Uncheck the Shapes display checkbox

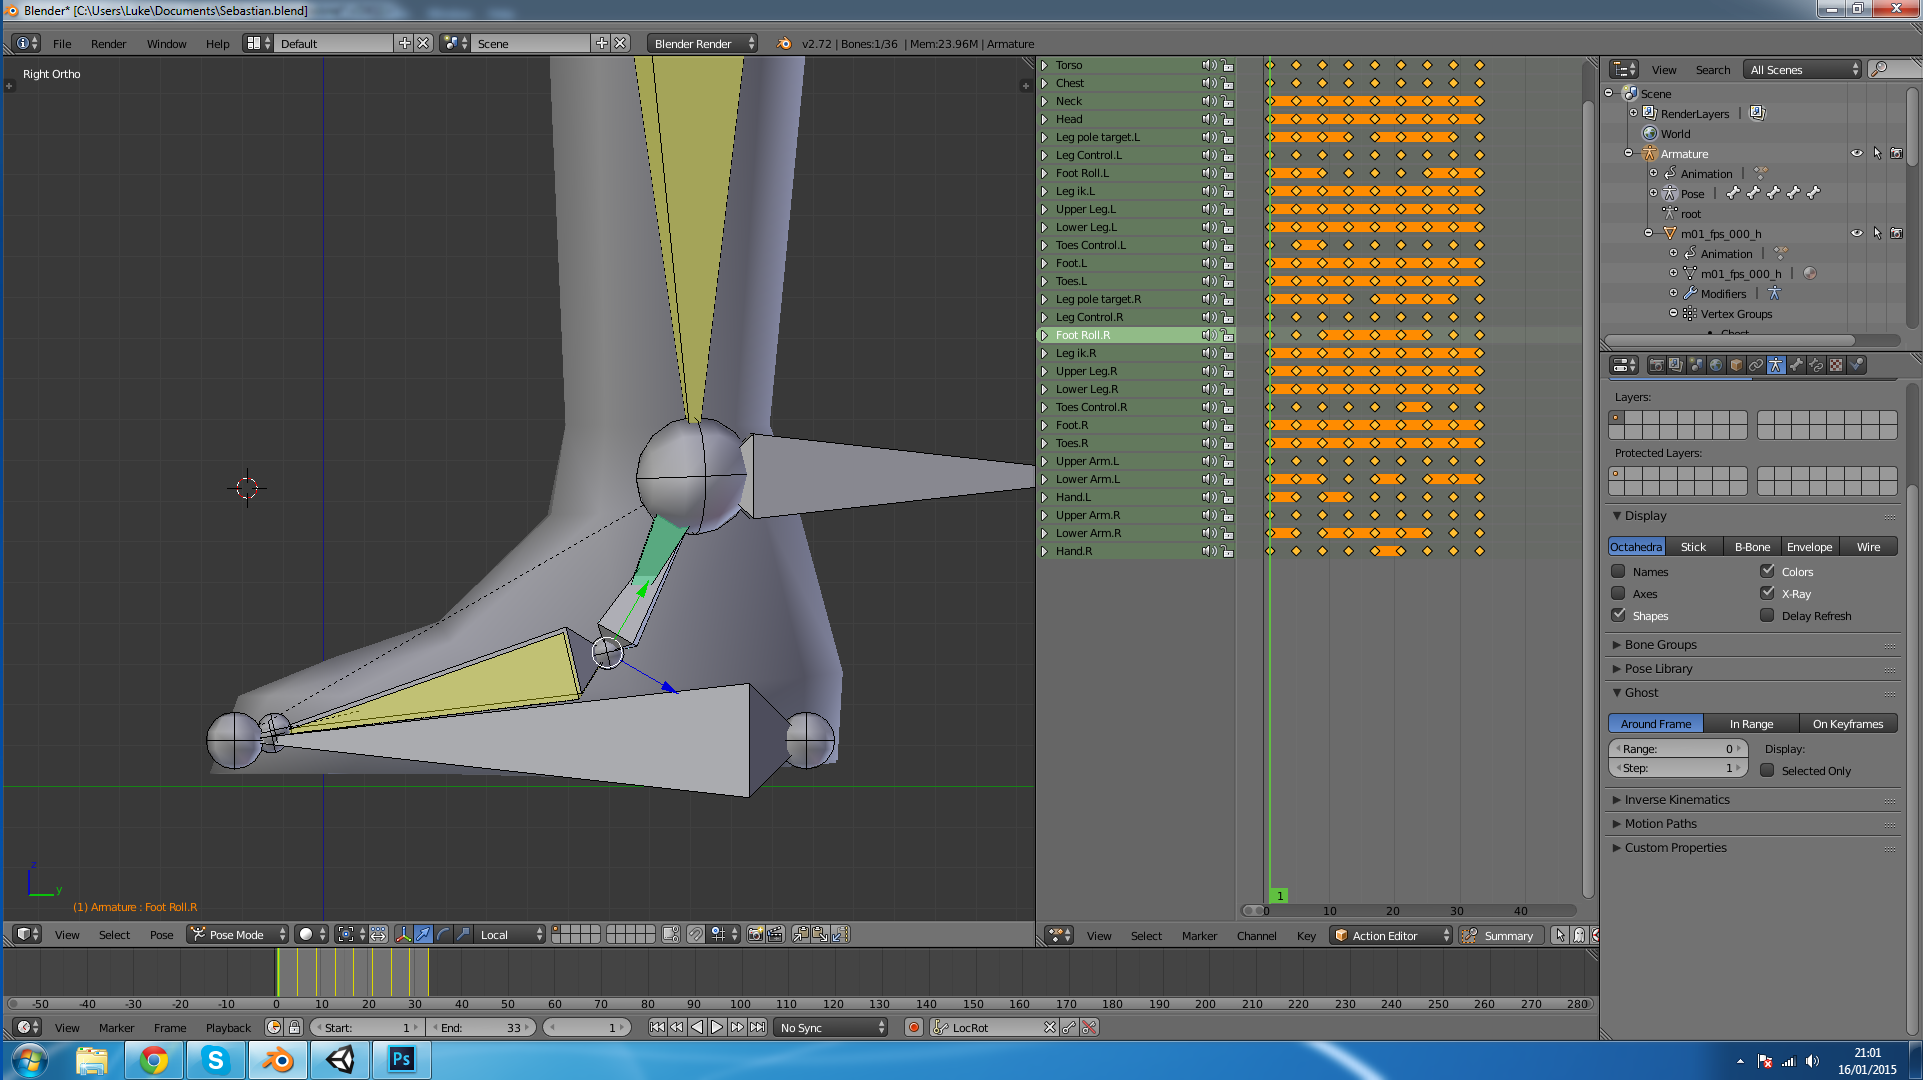(x=1618, y=615)
